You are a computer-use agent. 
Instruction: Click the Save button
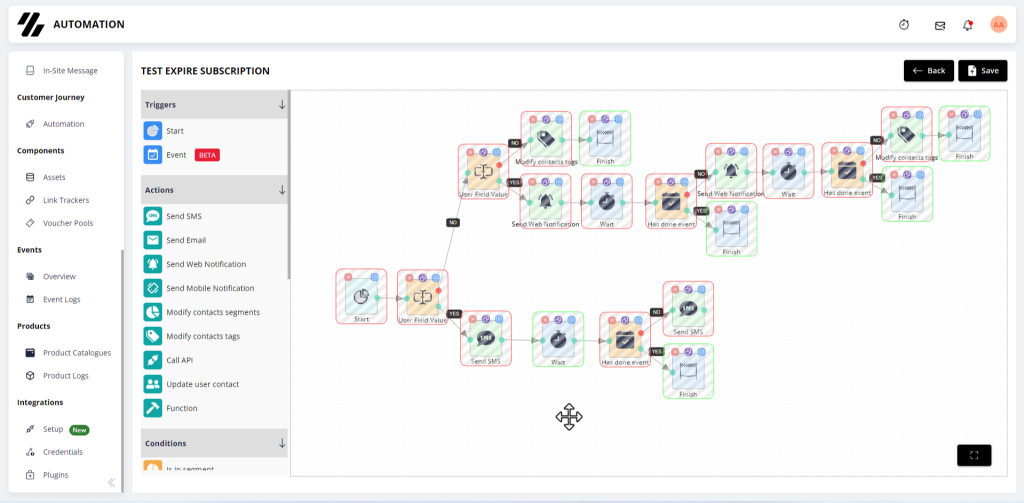pyautogui.click(x=982, y=71)
